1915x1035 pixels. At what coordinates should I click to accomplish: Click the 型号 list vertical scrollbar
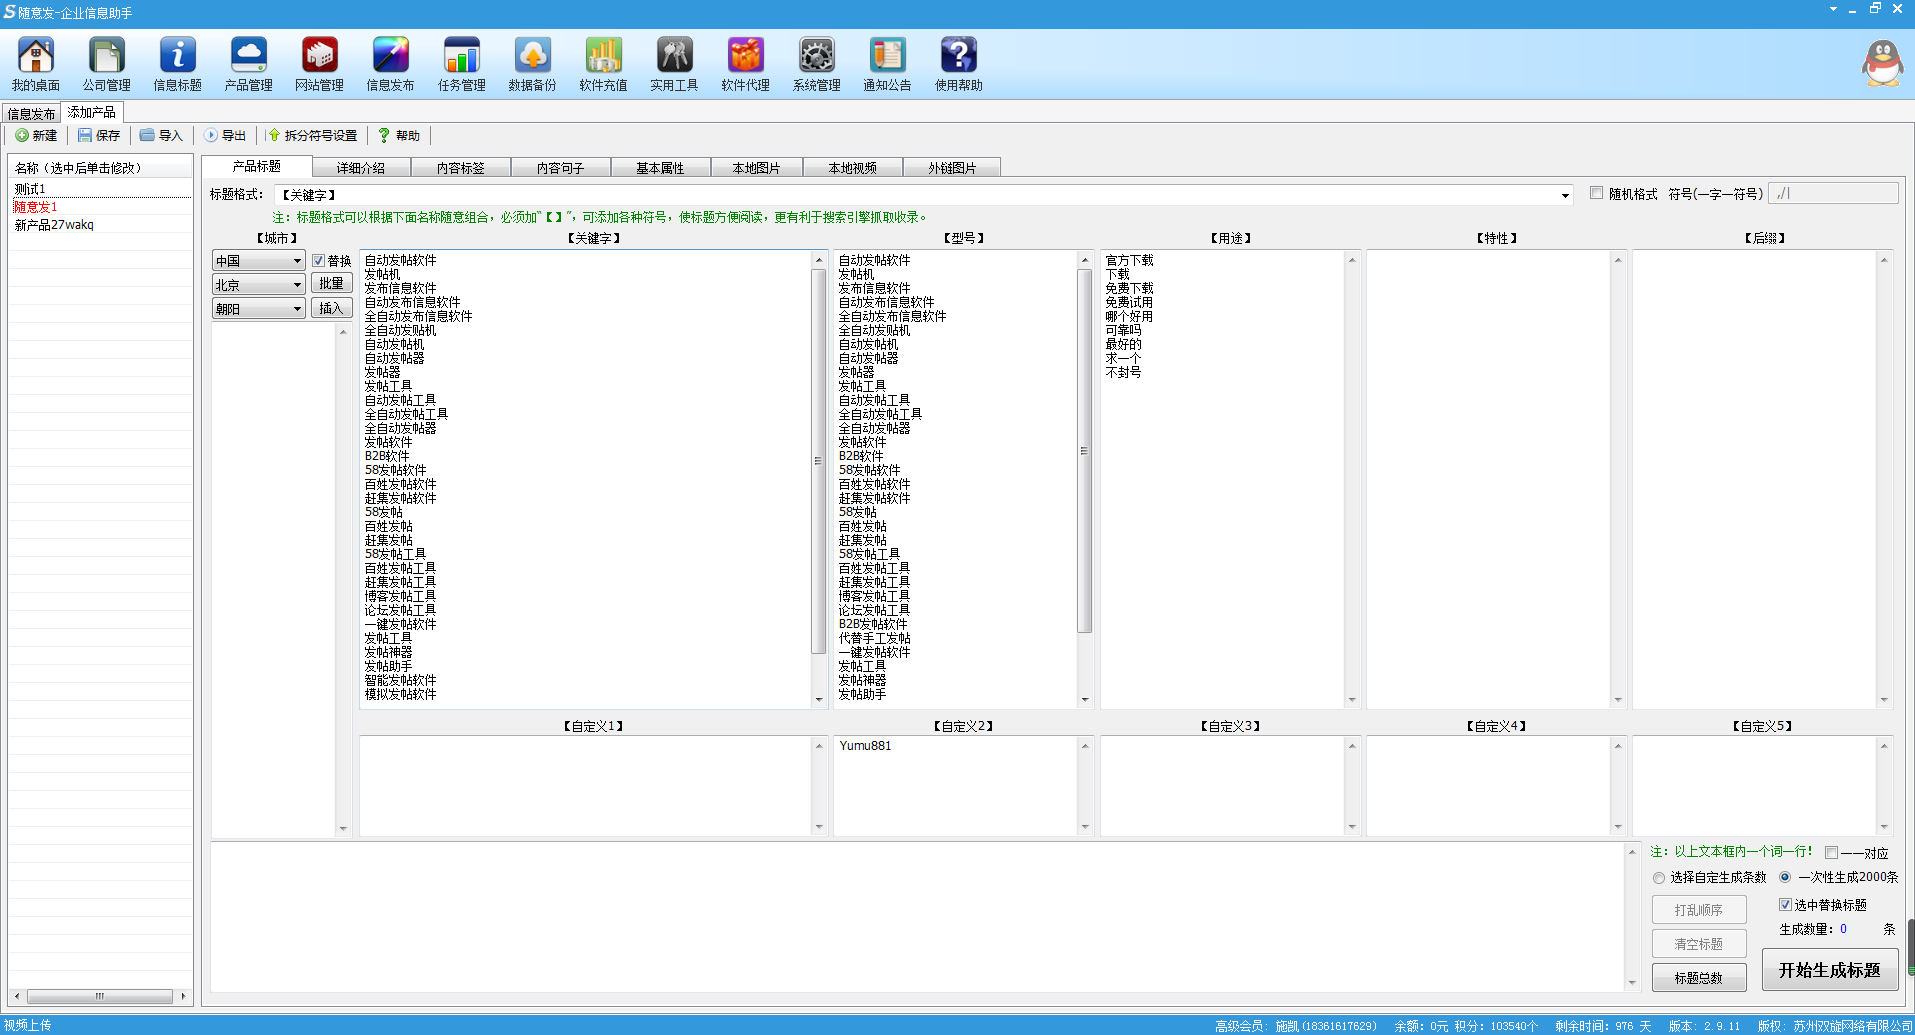click(x=1085, y=450)
